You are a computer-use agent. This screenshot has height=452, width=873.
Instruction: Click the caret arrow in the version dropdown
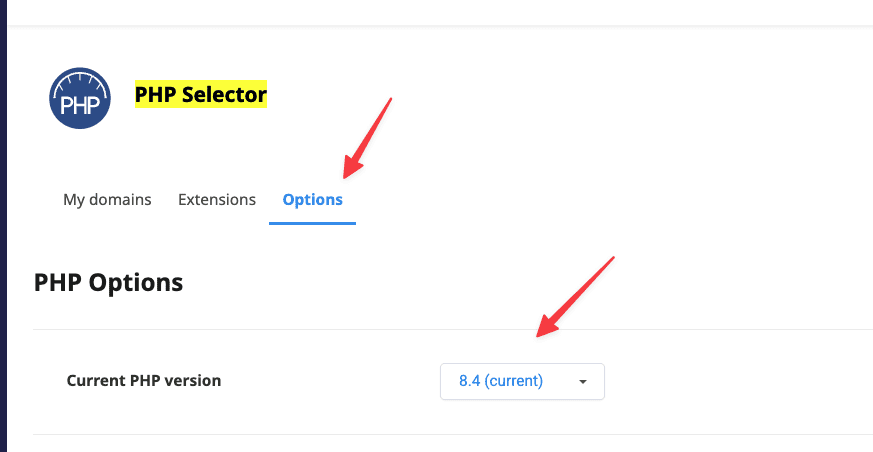(x=583, y=381)
